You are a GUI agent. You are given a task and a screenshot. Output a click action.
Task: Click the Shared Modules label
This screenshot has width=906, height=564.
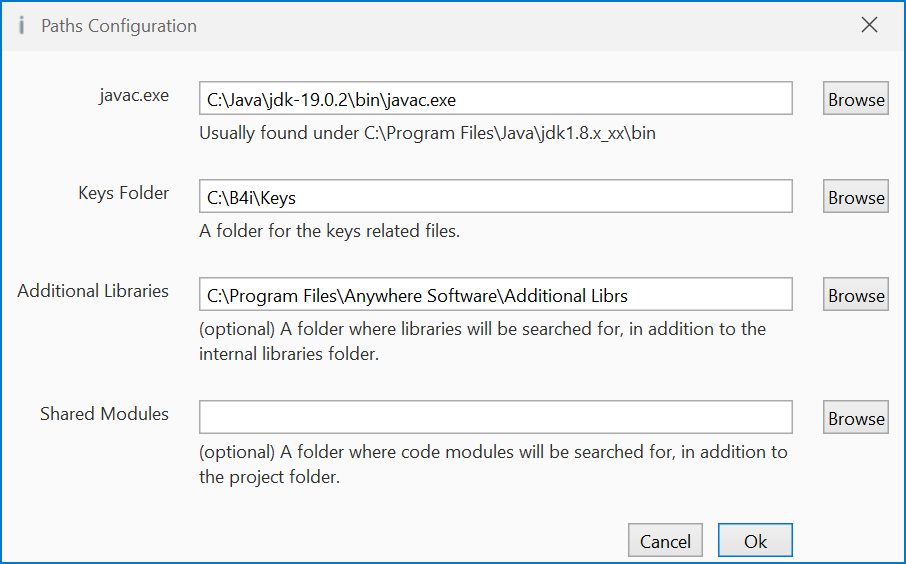coord(104,413)
